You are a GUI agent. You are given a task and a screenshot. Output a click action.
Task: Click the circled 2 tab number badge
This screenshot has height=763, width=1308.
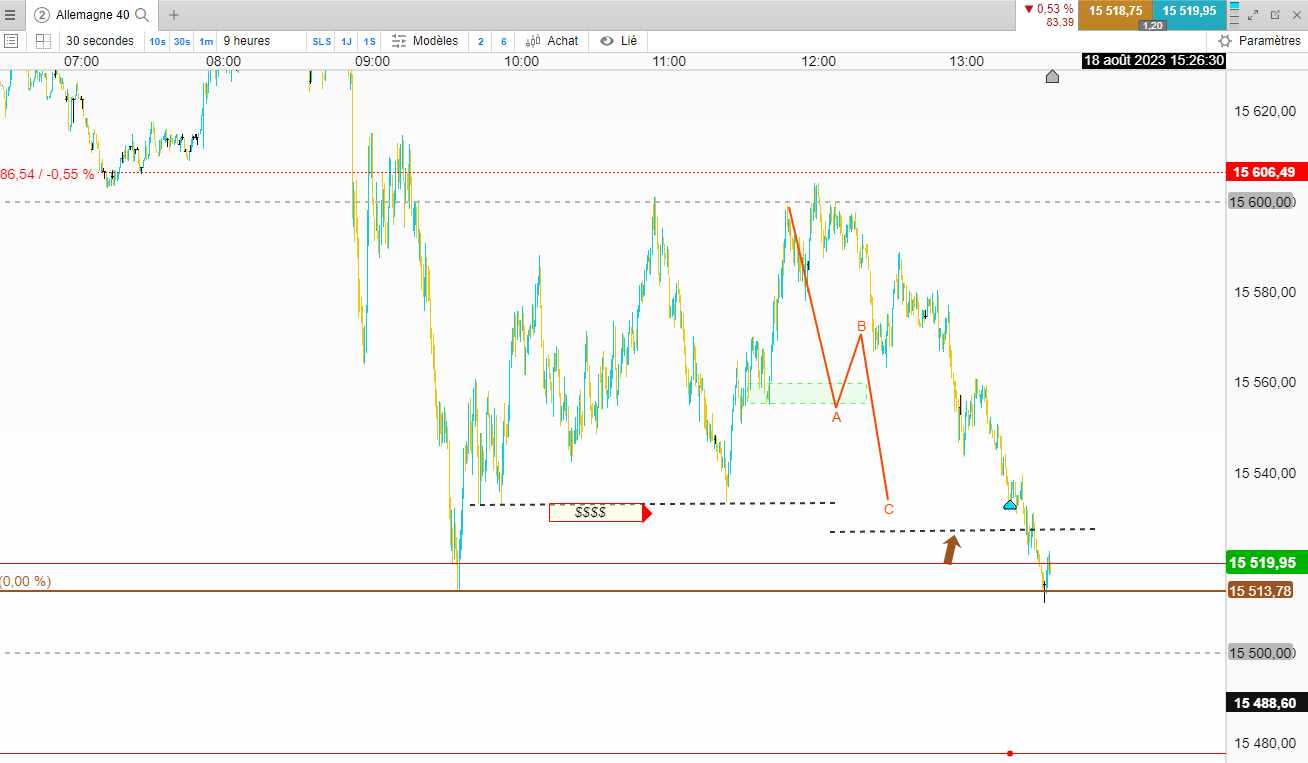click(42, 15)
